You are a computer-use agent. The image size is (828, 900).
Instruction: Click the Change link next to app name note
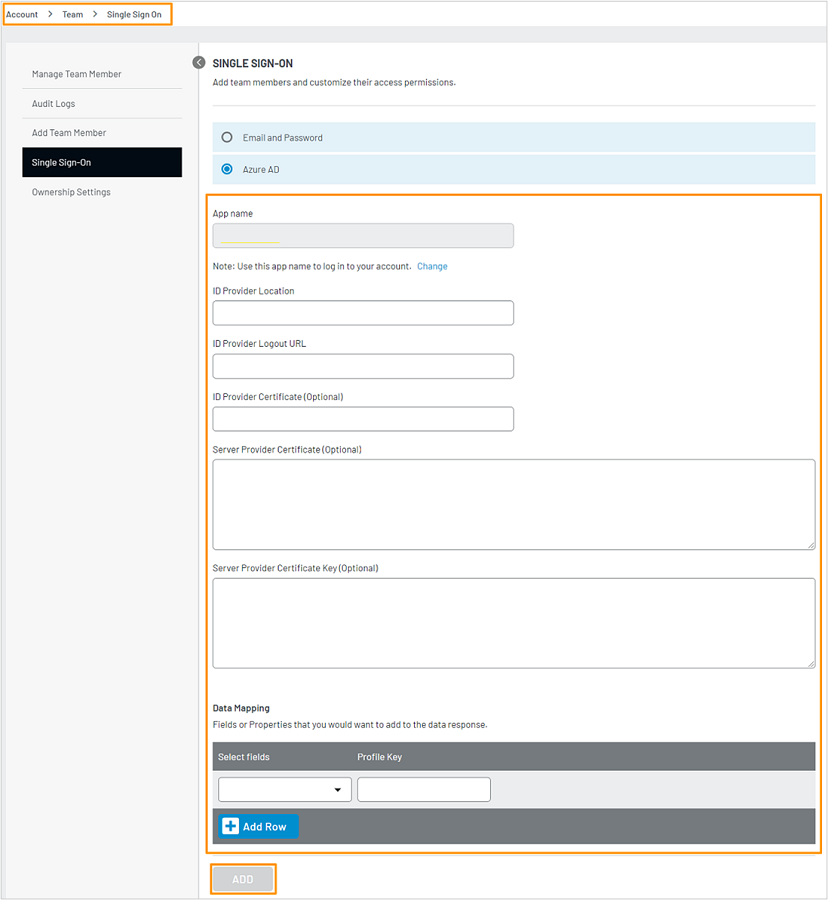point(432,266)
